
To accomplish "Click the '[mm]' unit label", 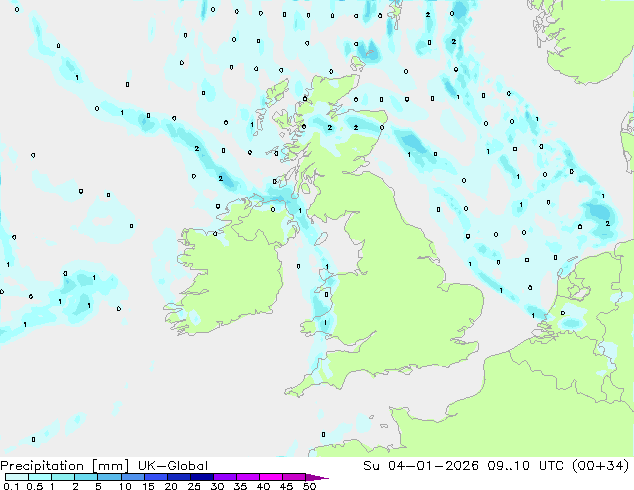I will [110, 466].
